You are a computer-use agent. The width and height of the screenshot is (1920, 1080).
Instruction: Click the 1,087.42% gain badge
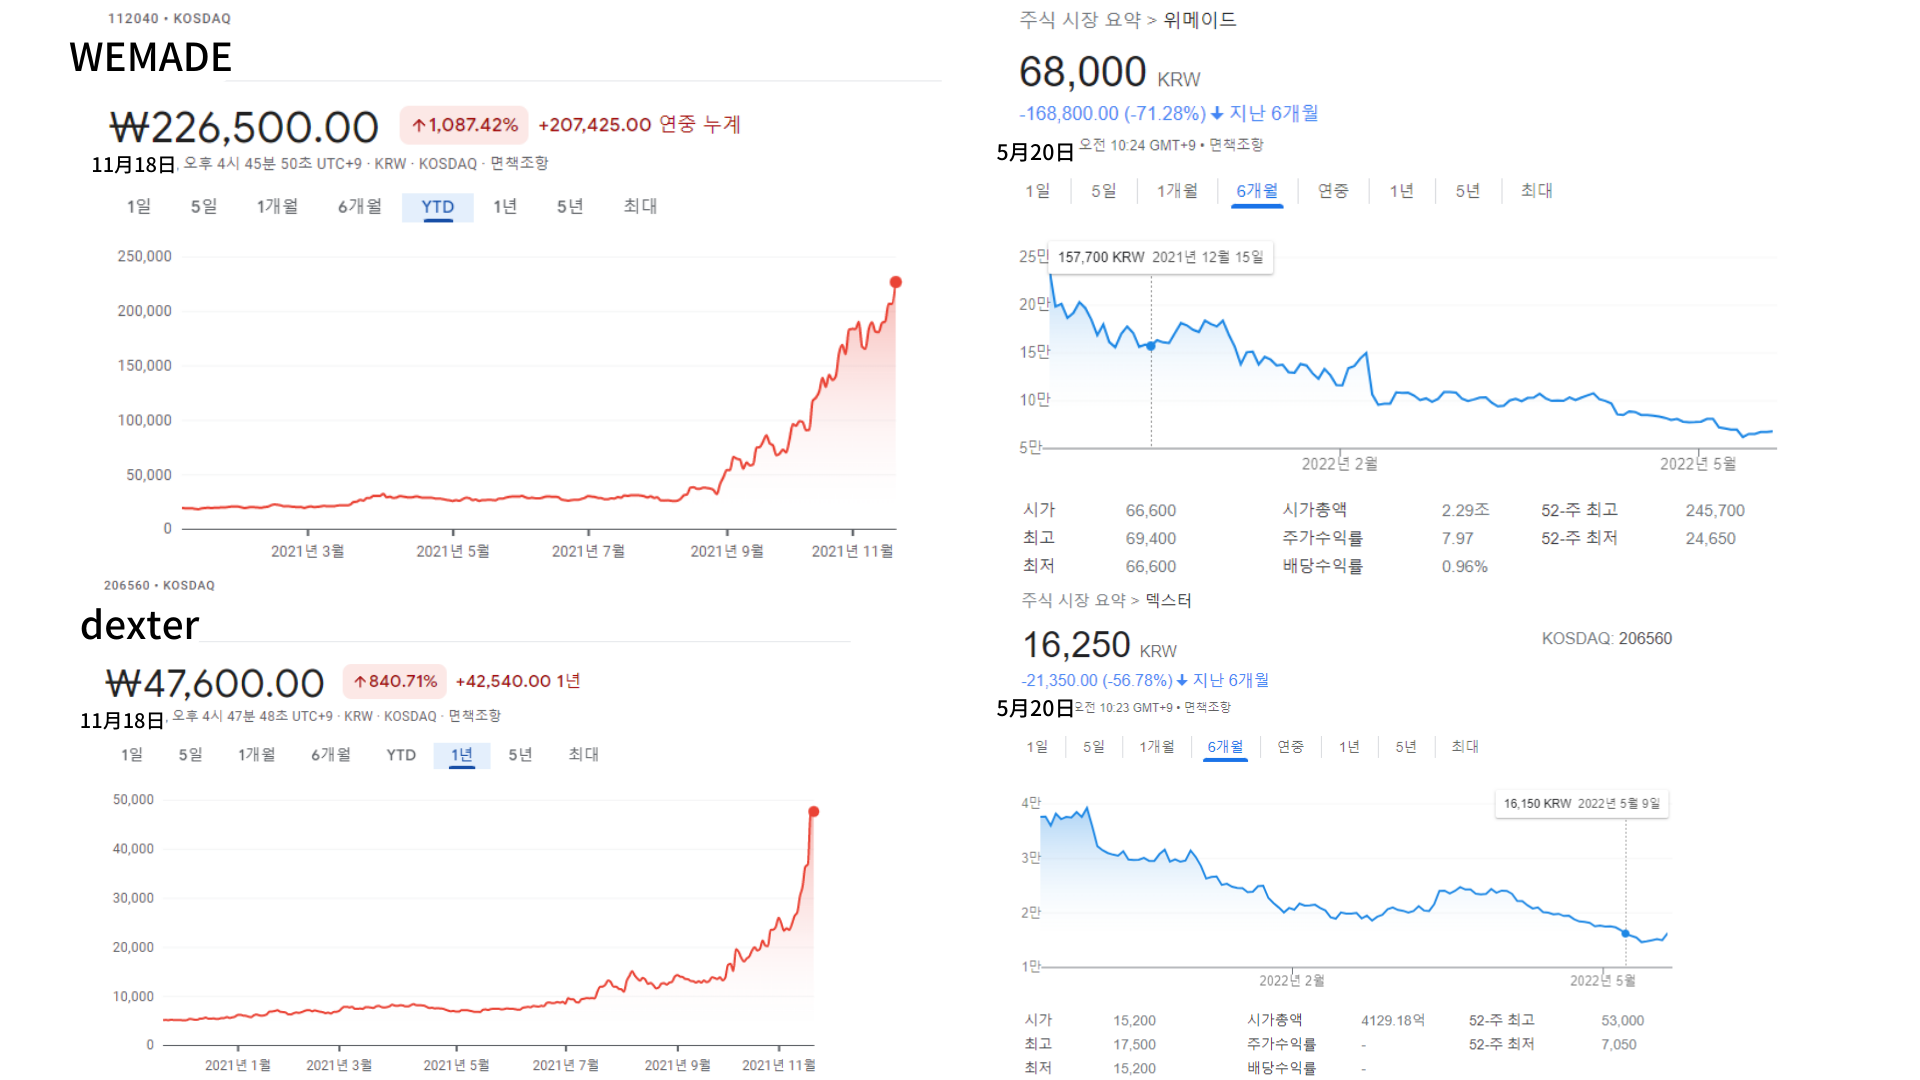(x=464, y=125)
